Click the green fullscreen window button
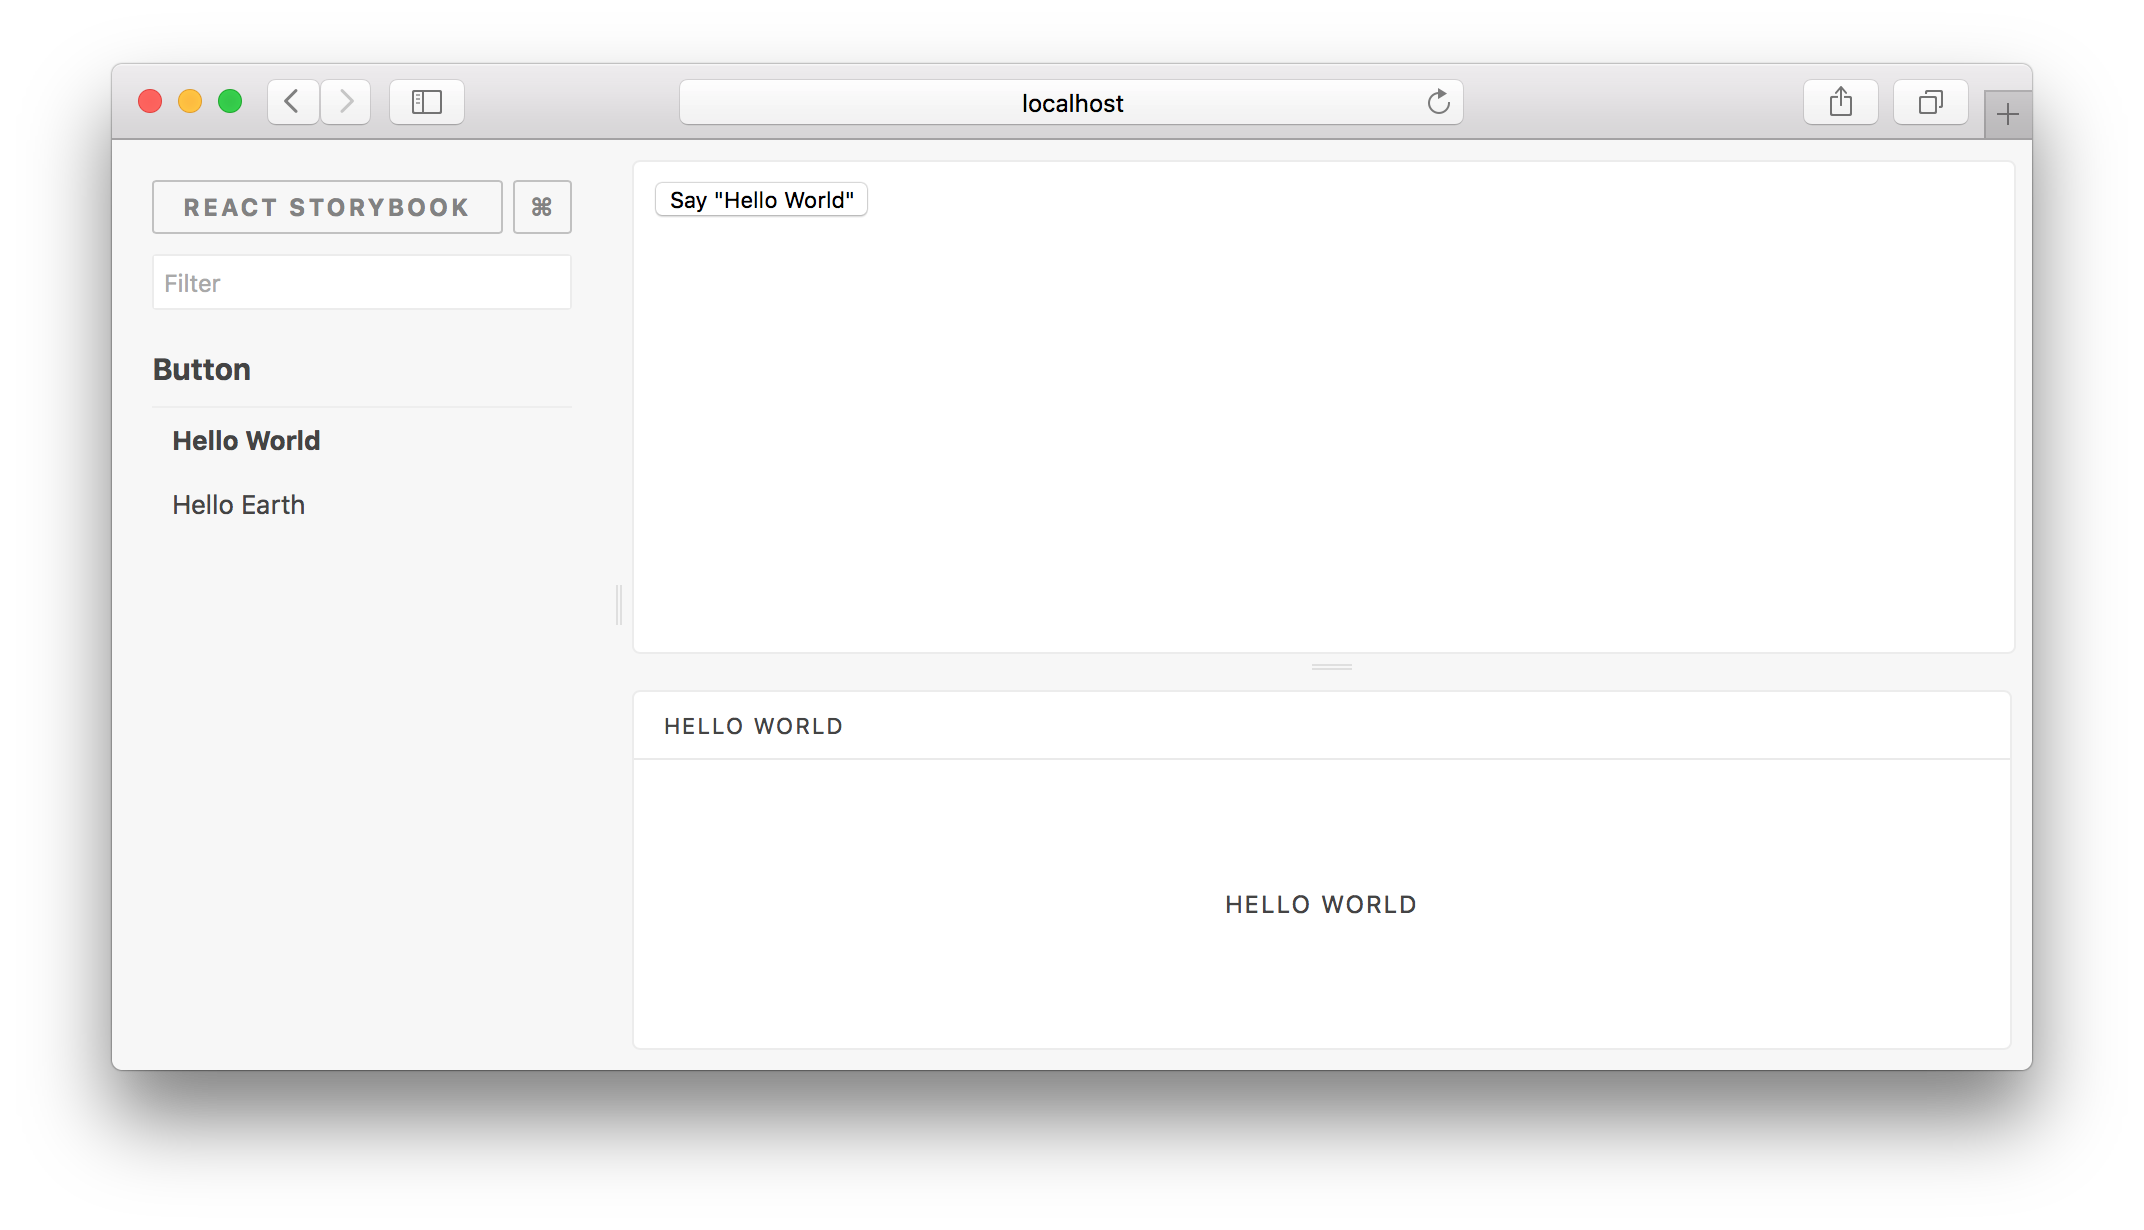Screen dimensions: 2144x1230 (x=230, y=102)
